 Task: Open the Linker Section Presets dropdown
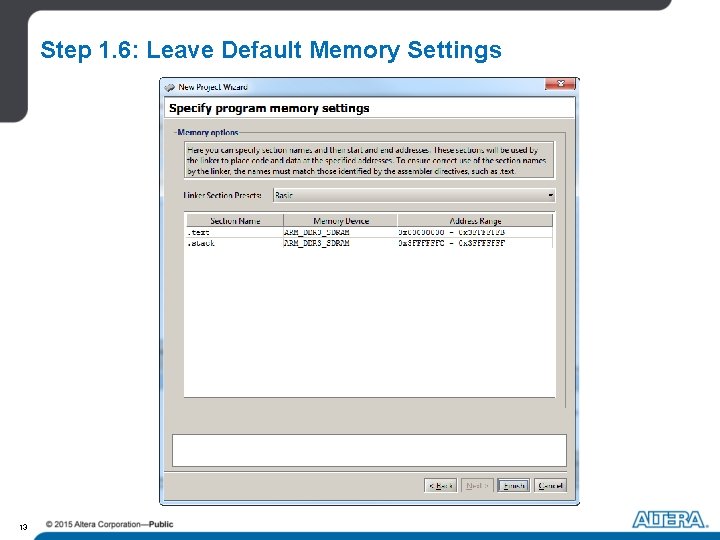(414, 195)
